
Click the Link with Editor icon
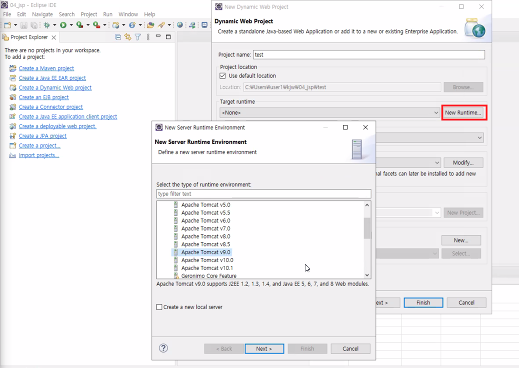128,37
